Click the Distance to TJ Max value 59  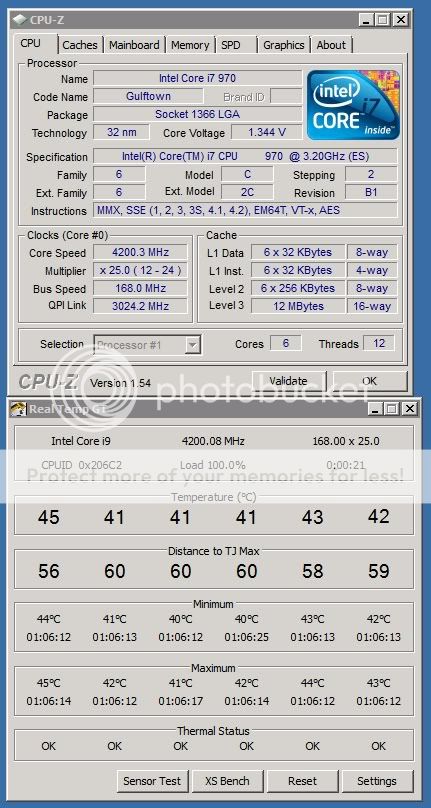(x=378, y=571)
